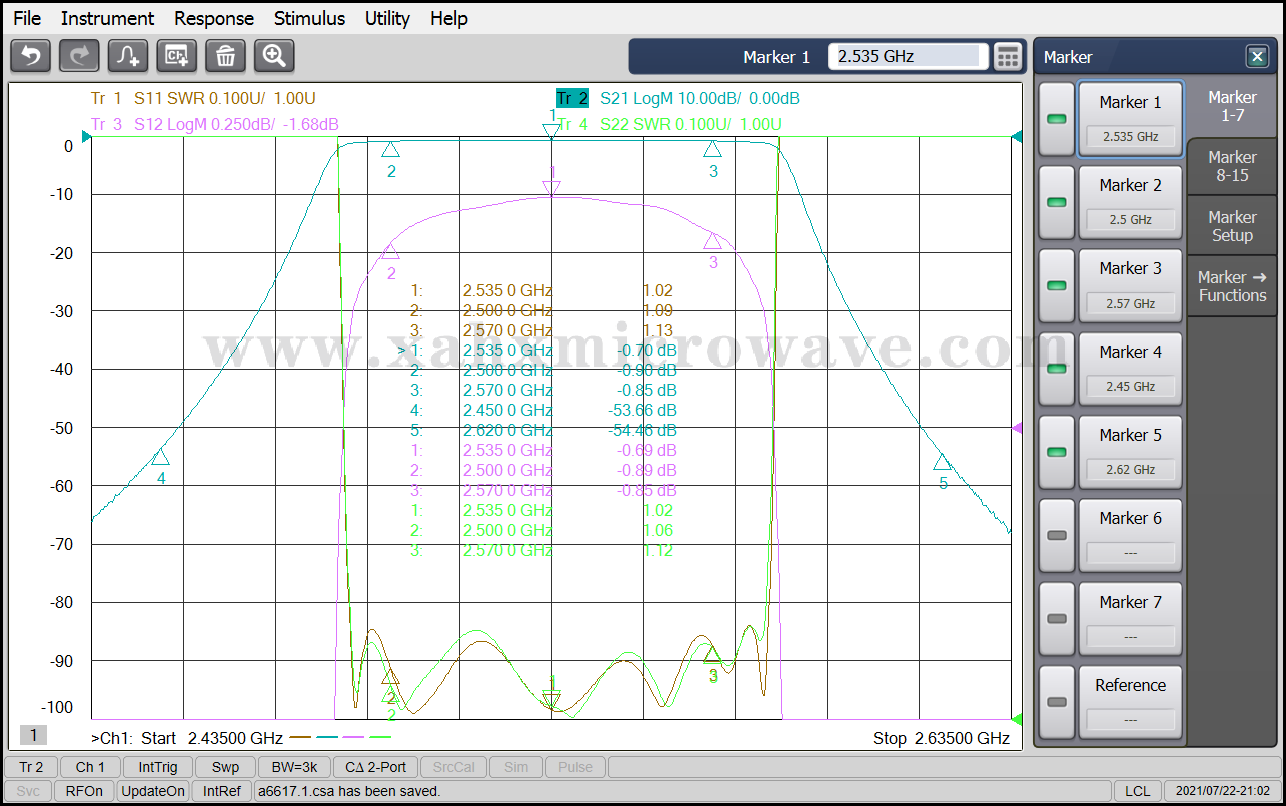The image size is (1286, 806).
Task: Click the 2.450 0 GHz marker 4 readout
Action: pos(507,410)
